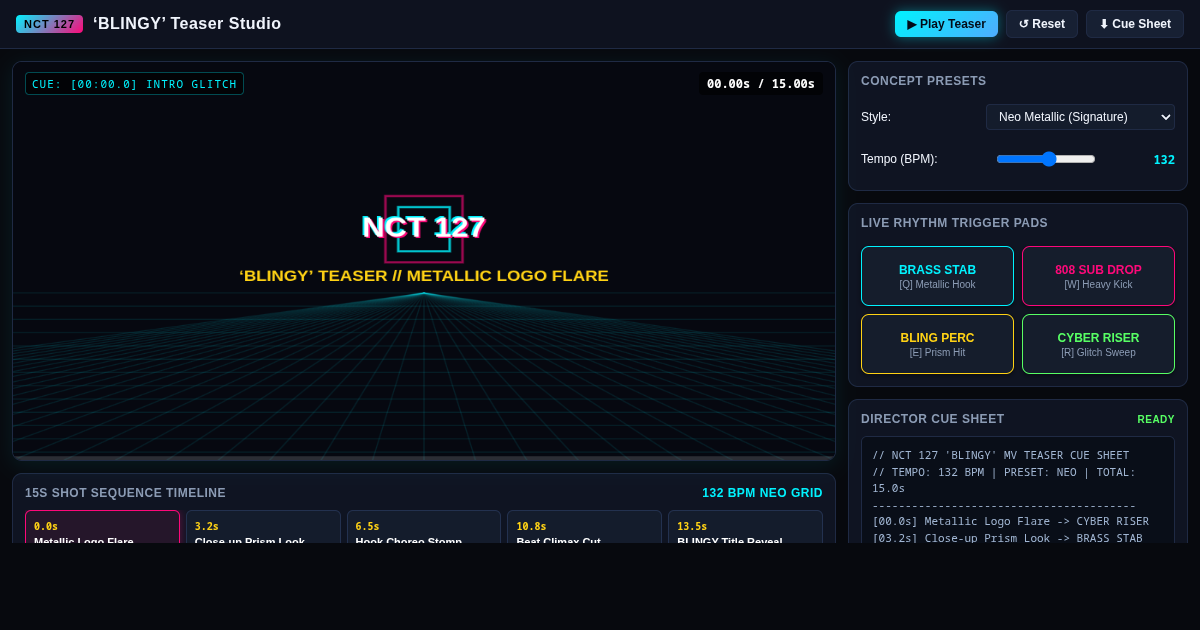Select the 13.5s BLINGY Title Reveal shot

tap(745, 527)
